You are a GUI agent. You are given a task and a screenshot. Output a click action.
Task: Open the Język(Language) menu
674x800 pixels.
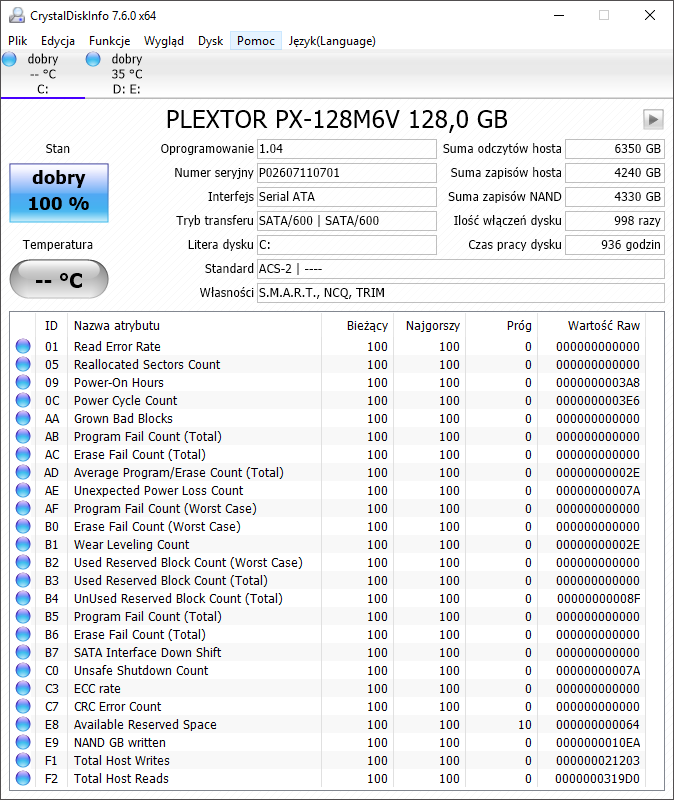[x=332, y=41]
